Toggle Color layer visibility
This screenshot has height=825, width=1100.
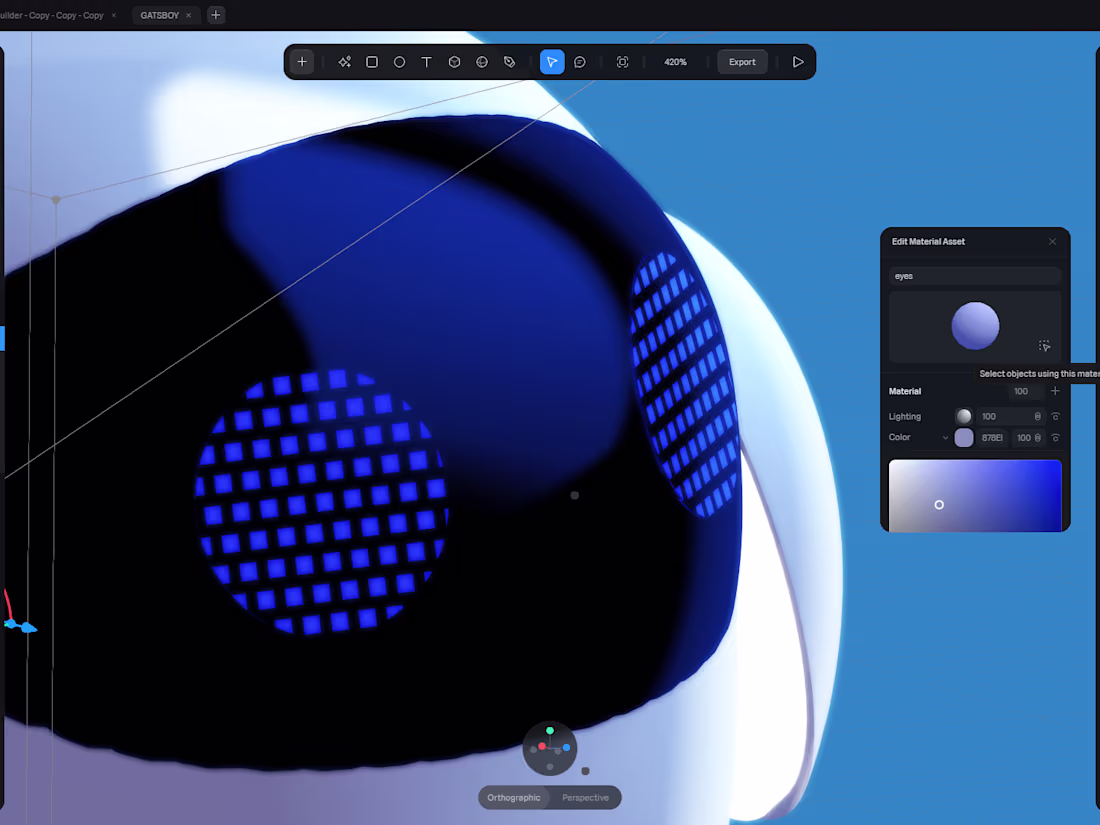(x=1055, y=437)
